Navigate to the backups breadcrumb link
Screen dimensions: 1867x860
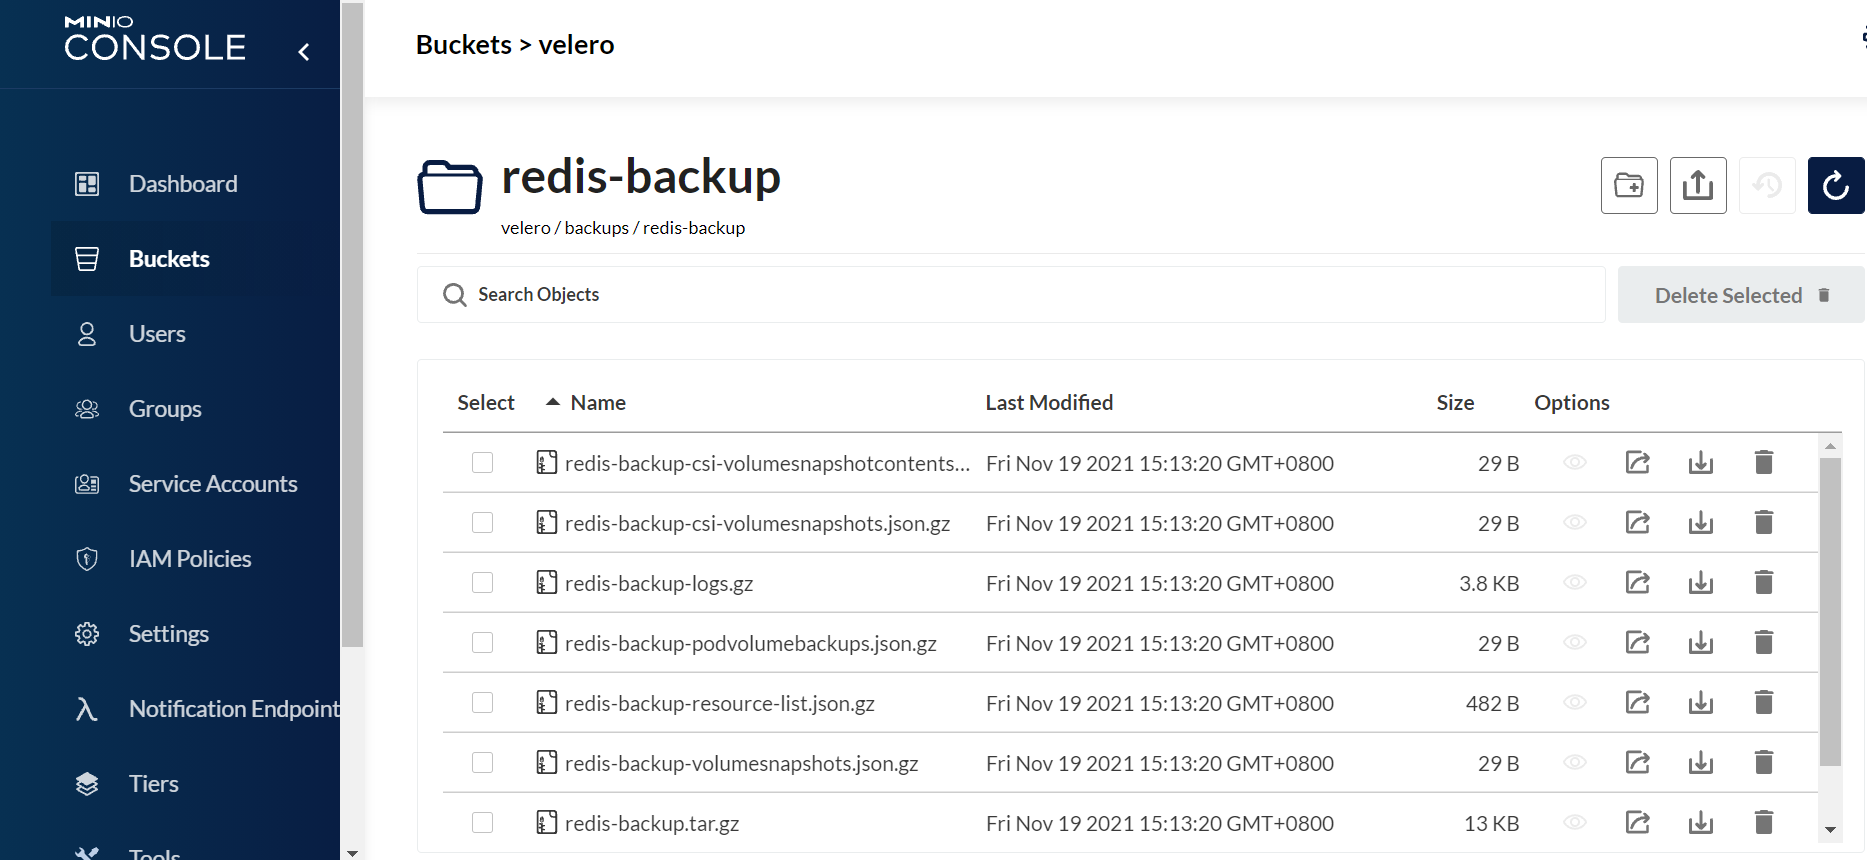596,228
